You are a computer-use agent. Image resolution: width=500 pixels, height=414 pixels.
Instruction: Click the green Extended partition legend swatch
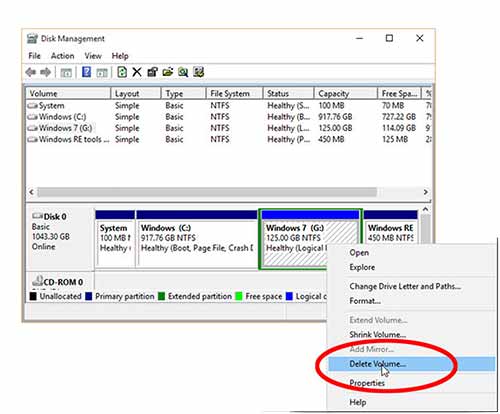coord(161,296)
